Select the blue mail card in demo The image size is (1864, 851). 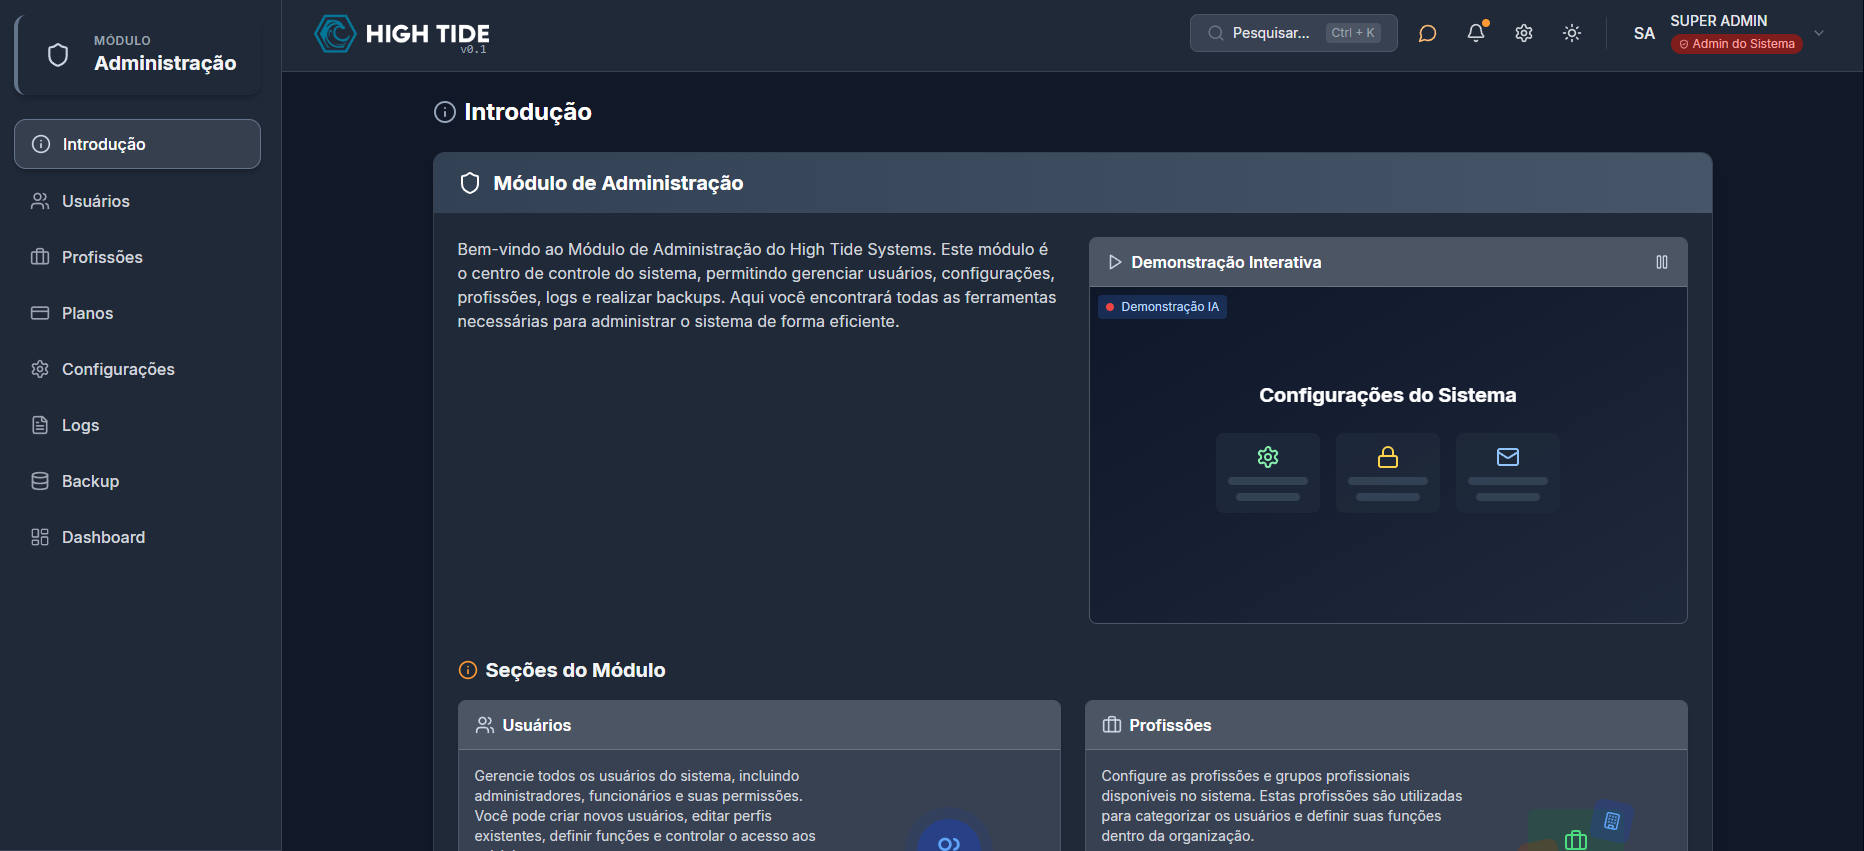point(1508,473)
